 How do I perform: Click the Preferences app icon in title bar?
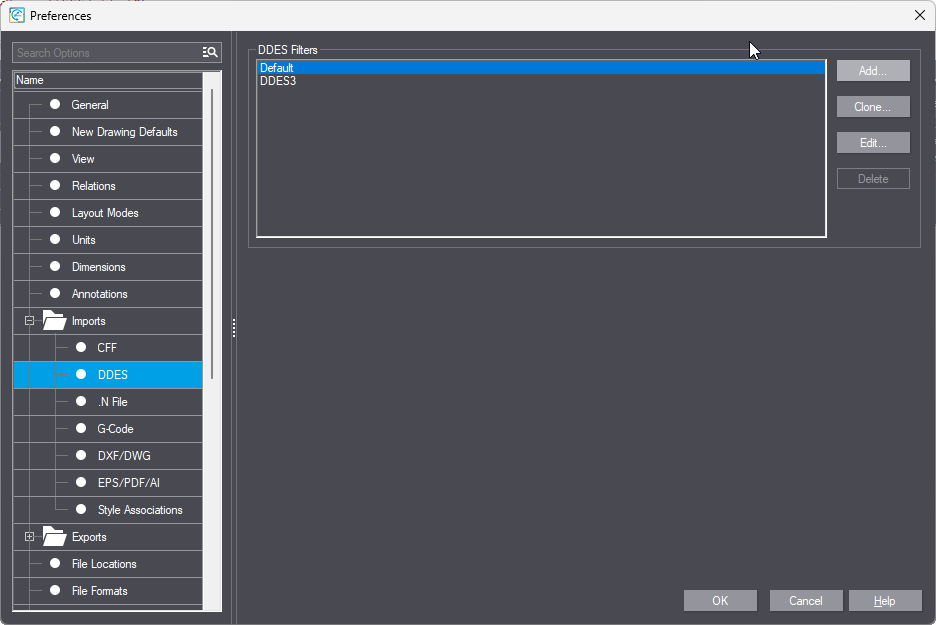pos(17,15)
